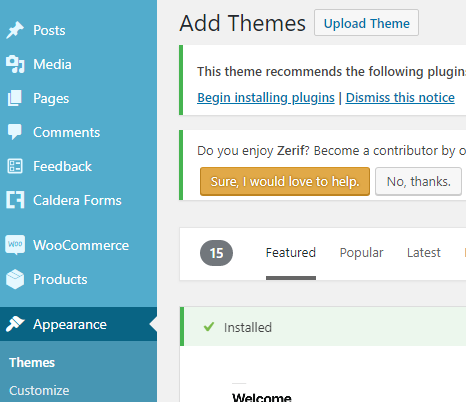The height and width of the screenshot is (402, 466).
Task: Select the Featured themes tab
Action: [x=291, y=253]
